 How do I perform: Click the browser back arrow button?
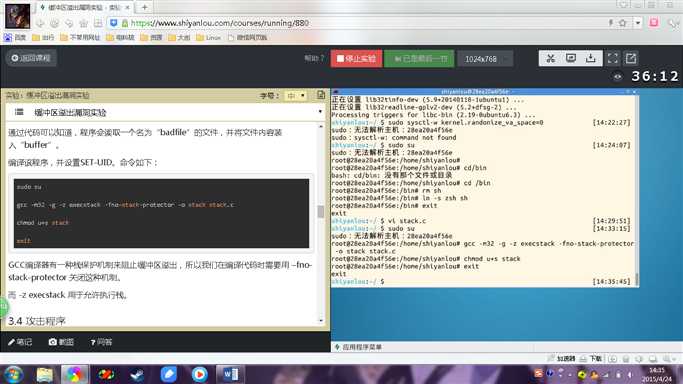click(x=40, y=23)
